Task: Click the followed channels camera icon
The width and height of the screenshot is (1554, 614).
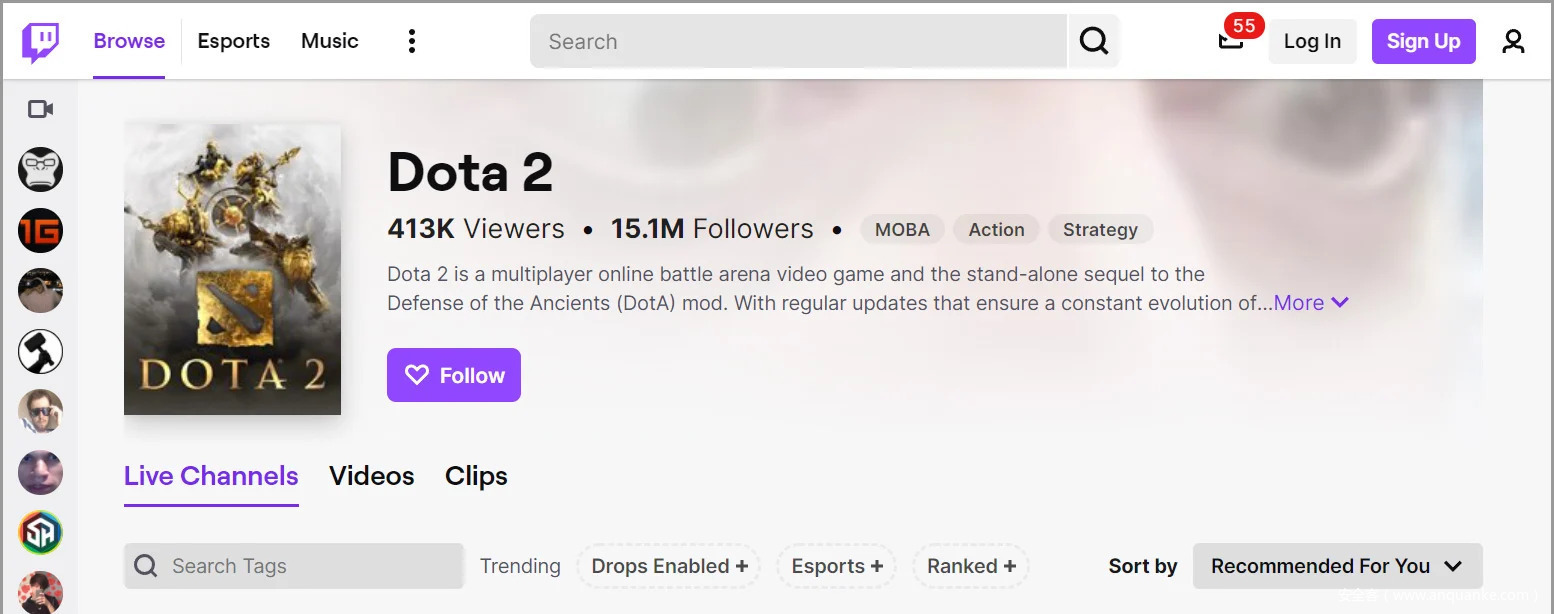Action: click(40, 109)
